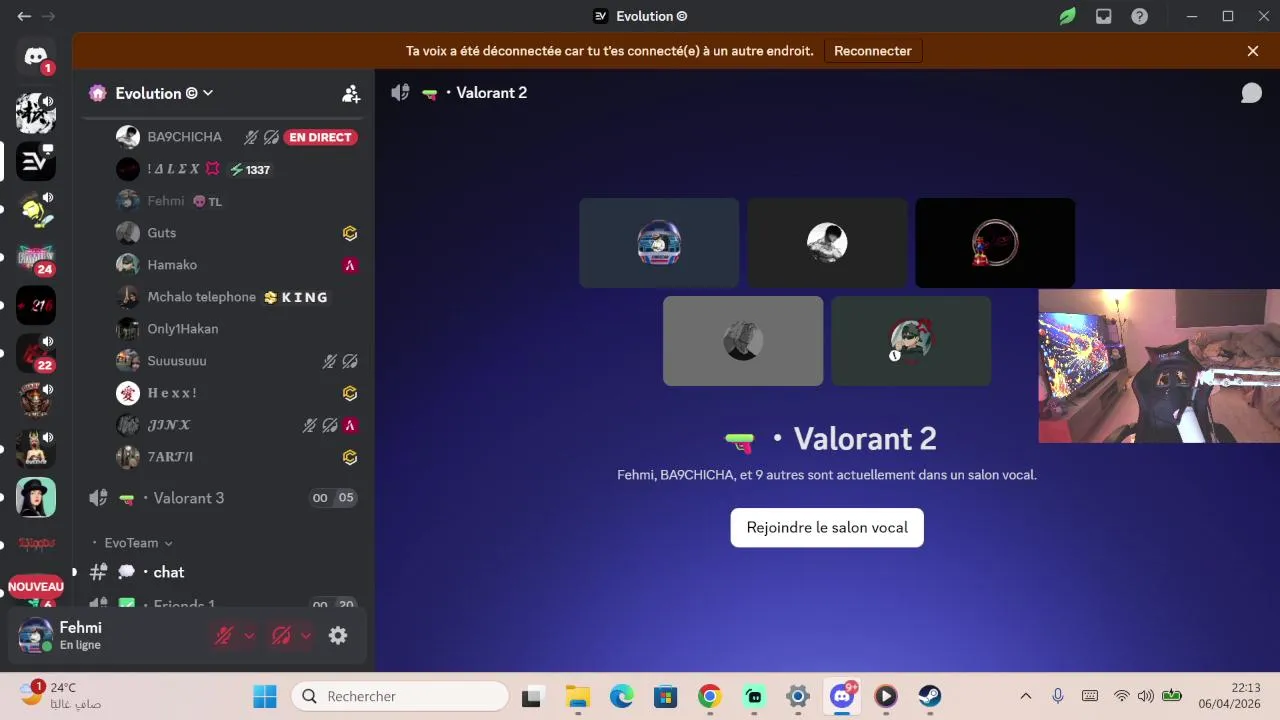Click the 1337 tag beside ALEX
This screenshot has width=1280, height=720.
250,170
